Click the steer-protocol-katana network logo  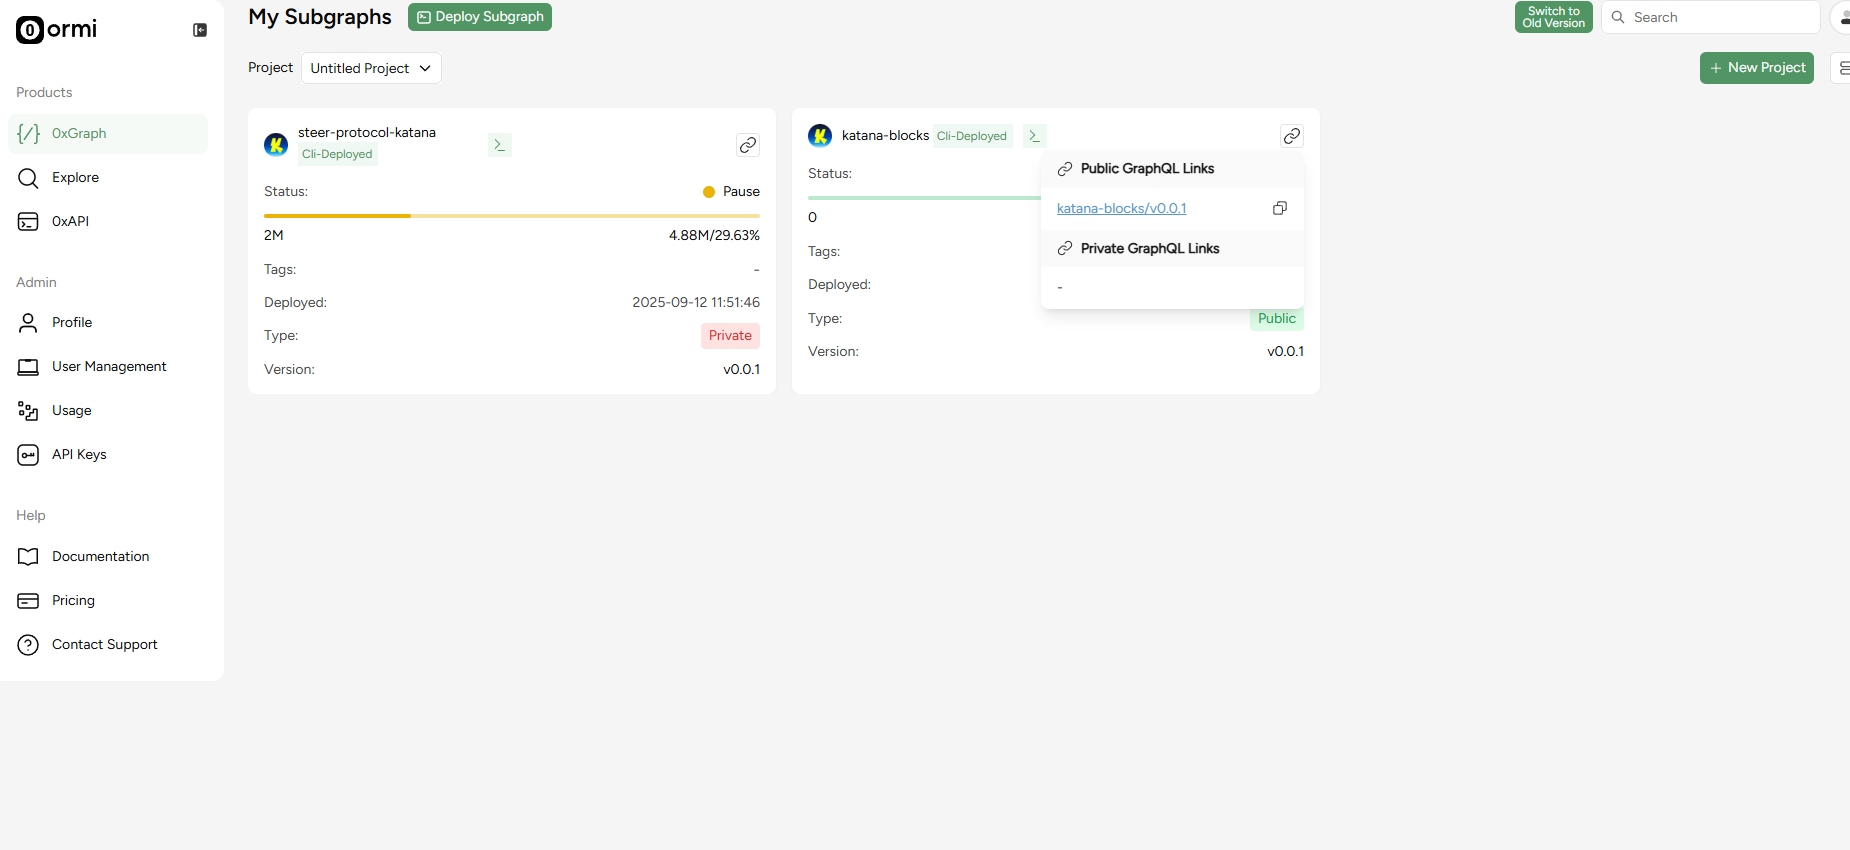coord(276,145)
